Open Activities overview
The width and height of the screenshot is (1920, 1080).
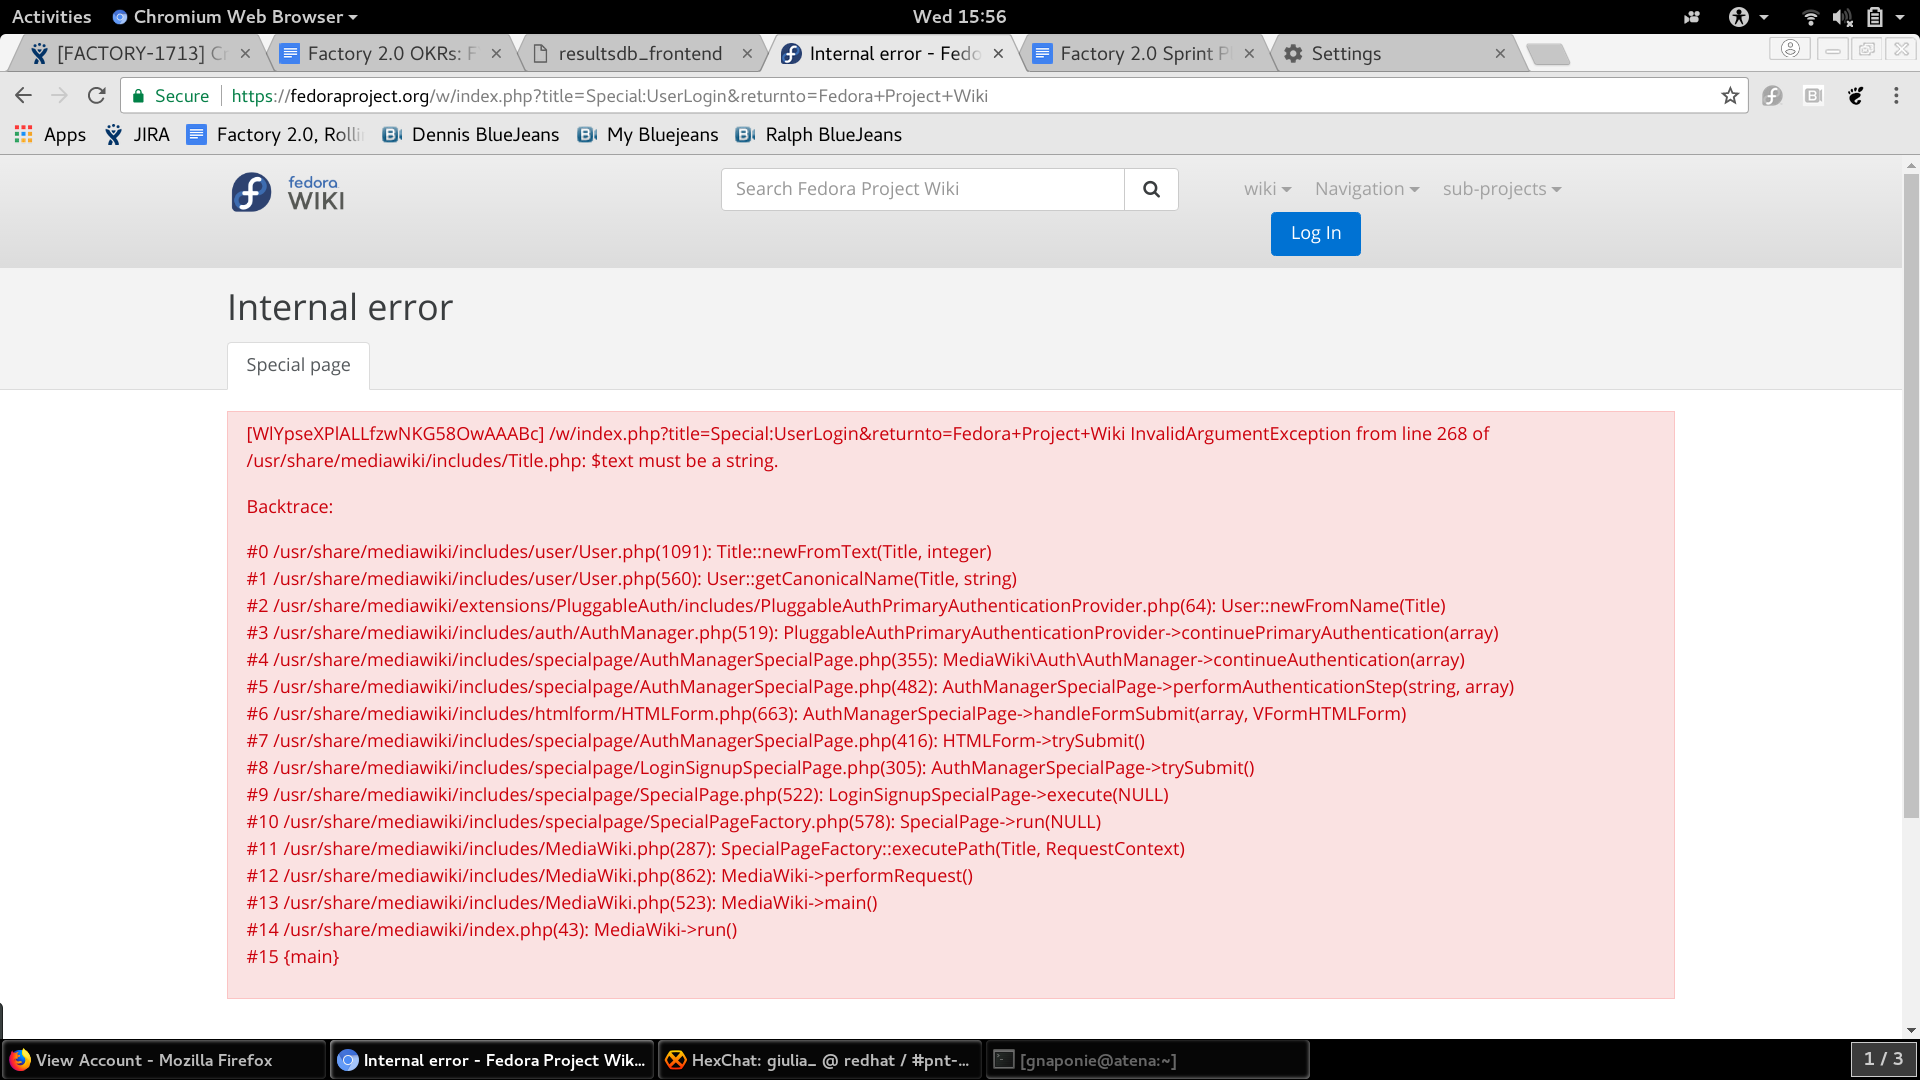(51, 17)
